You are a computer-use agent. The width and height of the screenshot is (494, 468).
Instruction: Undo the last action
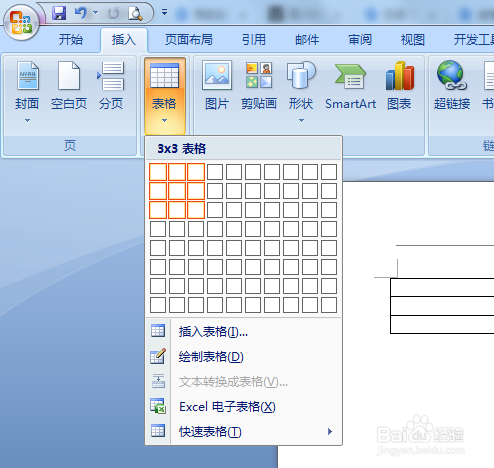click(80, 13)
